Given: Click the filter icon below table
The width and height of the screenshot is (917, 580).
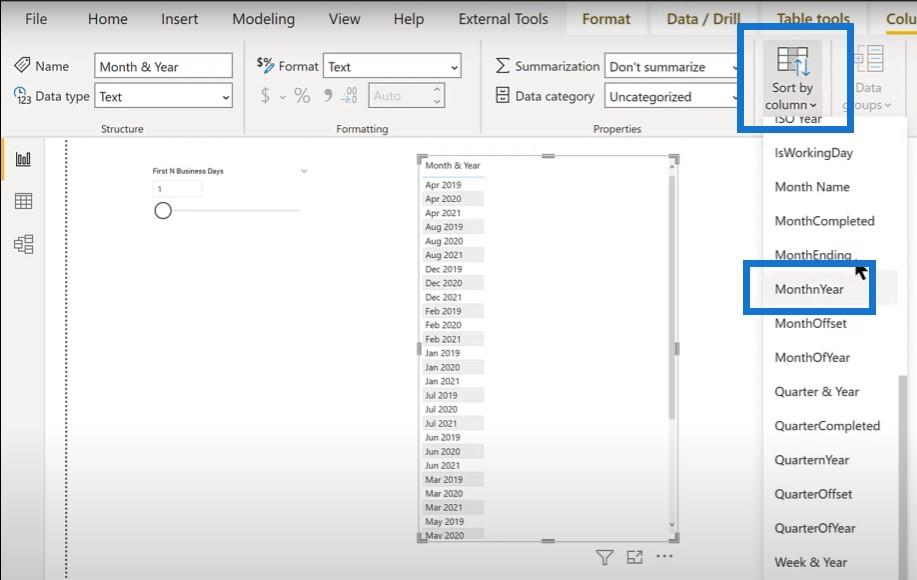Looking at the screenshot, I should pyautogui.click(x=605, y=557).
